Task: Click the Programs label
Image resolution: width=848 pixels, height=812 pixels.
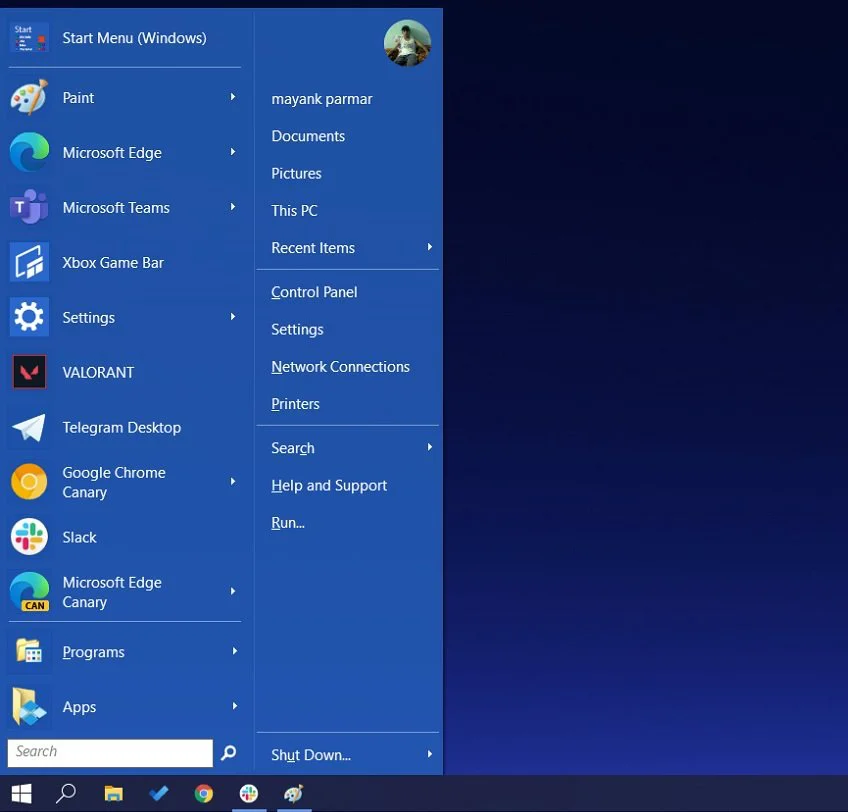Action: [94, 652]
